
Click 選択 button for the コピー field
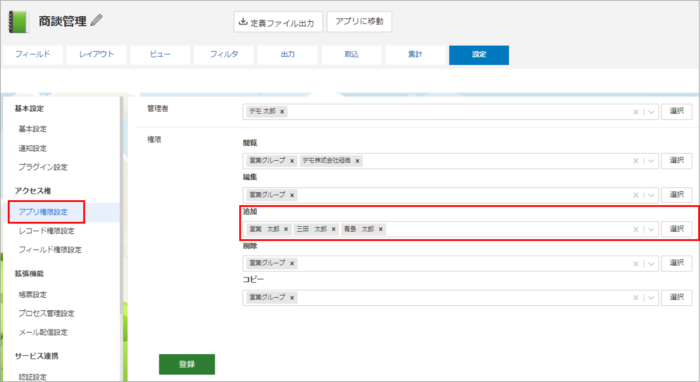point(677,297)
